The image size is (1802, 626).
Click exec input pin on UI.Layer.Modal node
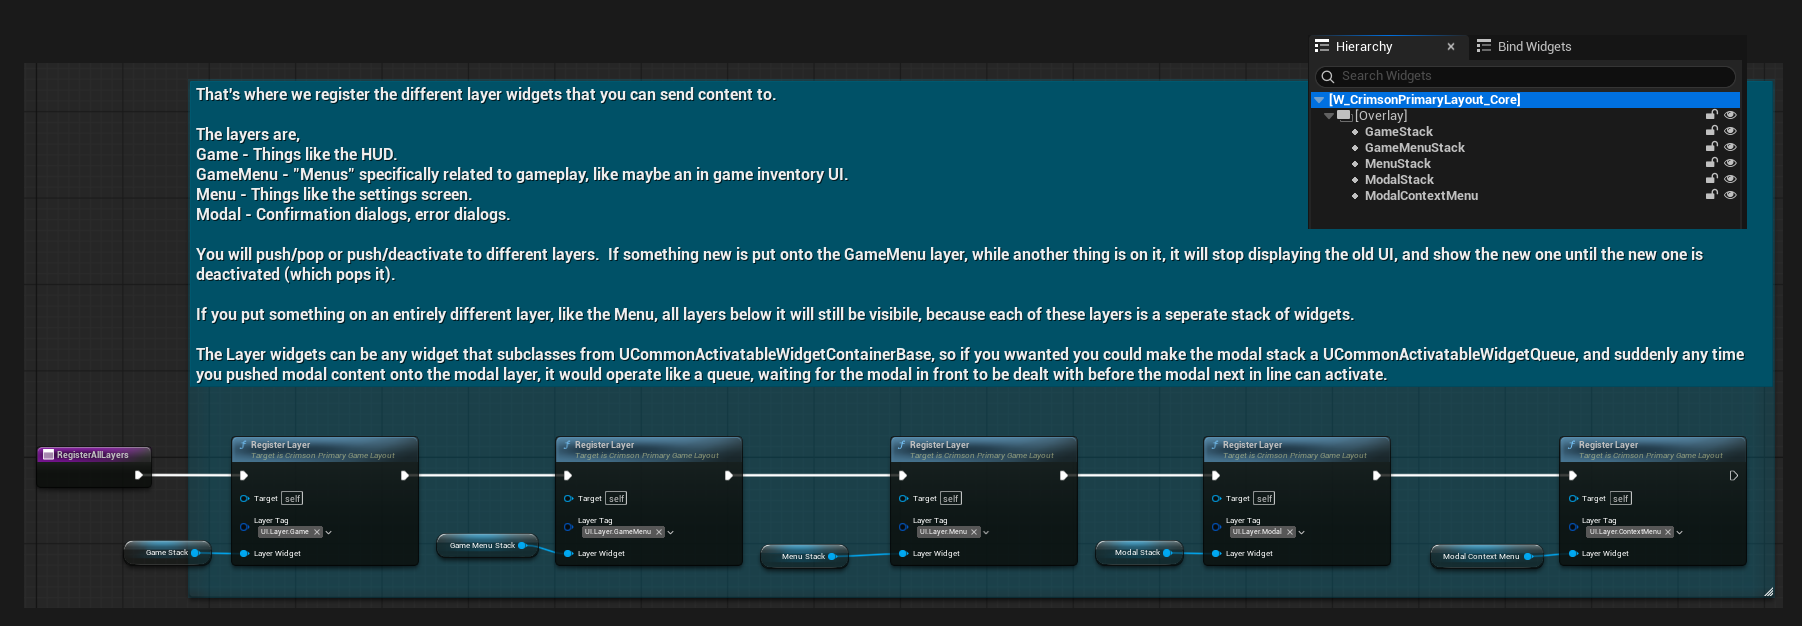tap(1216, 476)
